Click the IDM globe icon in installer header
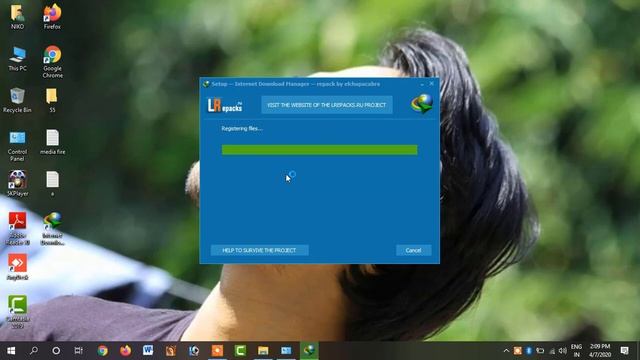This screenshot has height=360, width=640. tap(422, 104)
